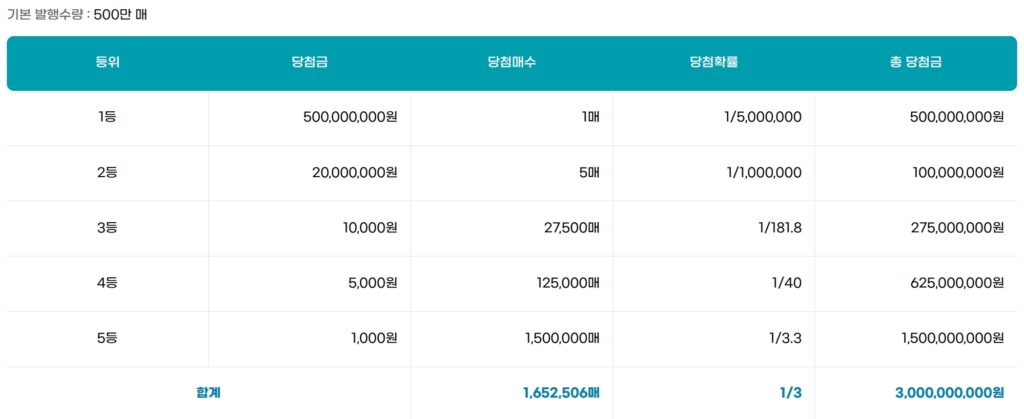Click the 당첨금 column header
Screen dimensions: 1024x419
click(309, 62)
